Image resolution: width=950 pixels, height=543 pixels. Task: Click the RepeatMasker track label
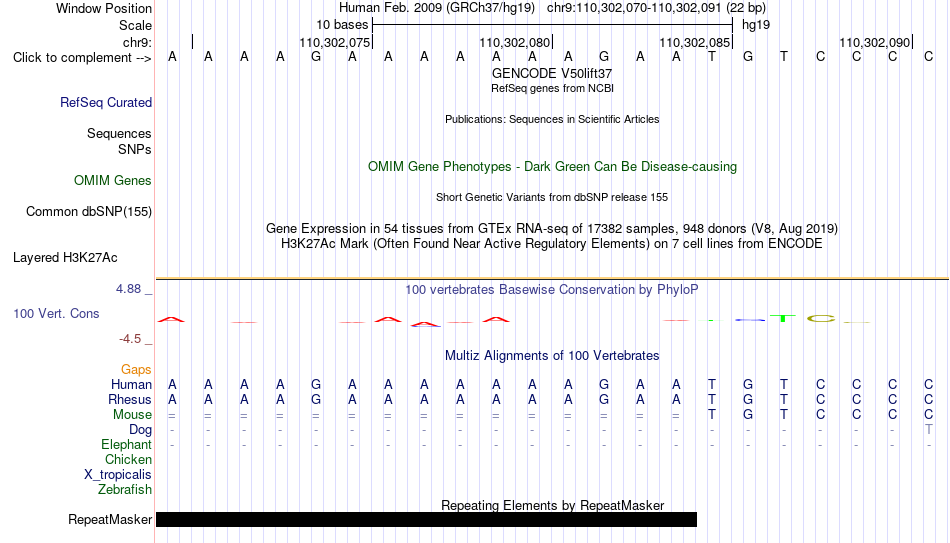(x=110, y=519)
